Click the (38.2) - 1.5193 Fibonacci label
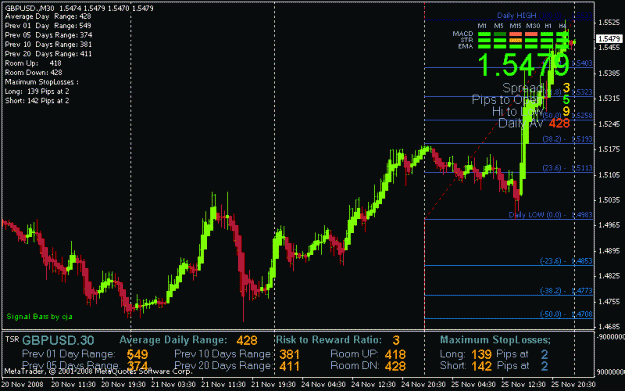The height and width of the screenshot is (391, 625). coord(568,139)
